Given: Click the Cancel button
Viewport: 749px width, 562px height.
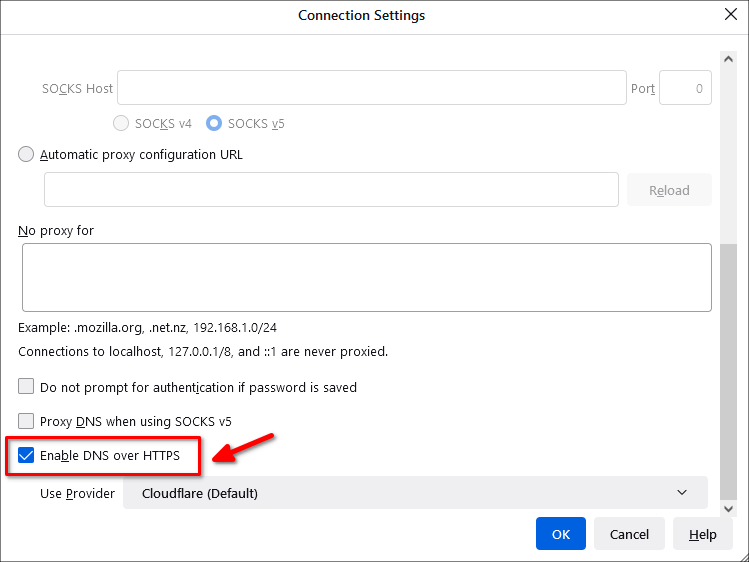Looking at the screenshot, I should 629,534.
